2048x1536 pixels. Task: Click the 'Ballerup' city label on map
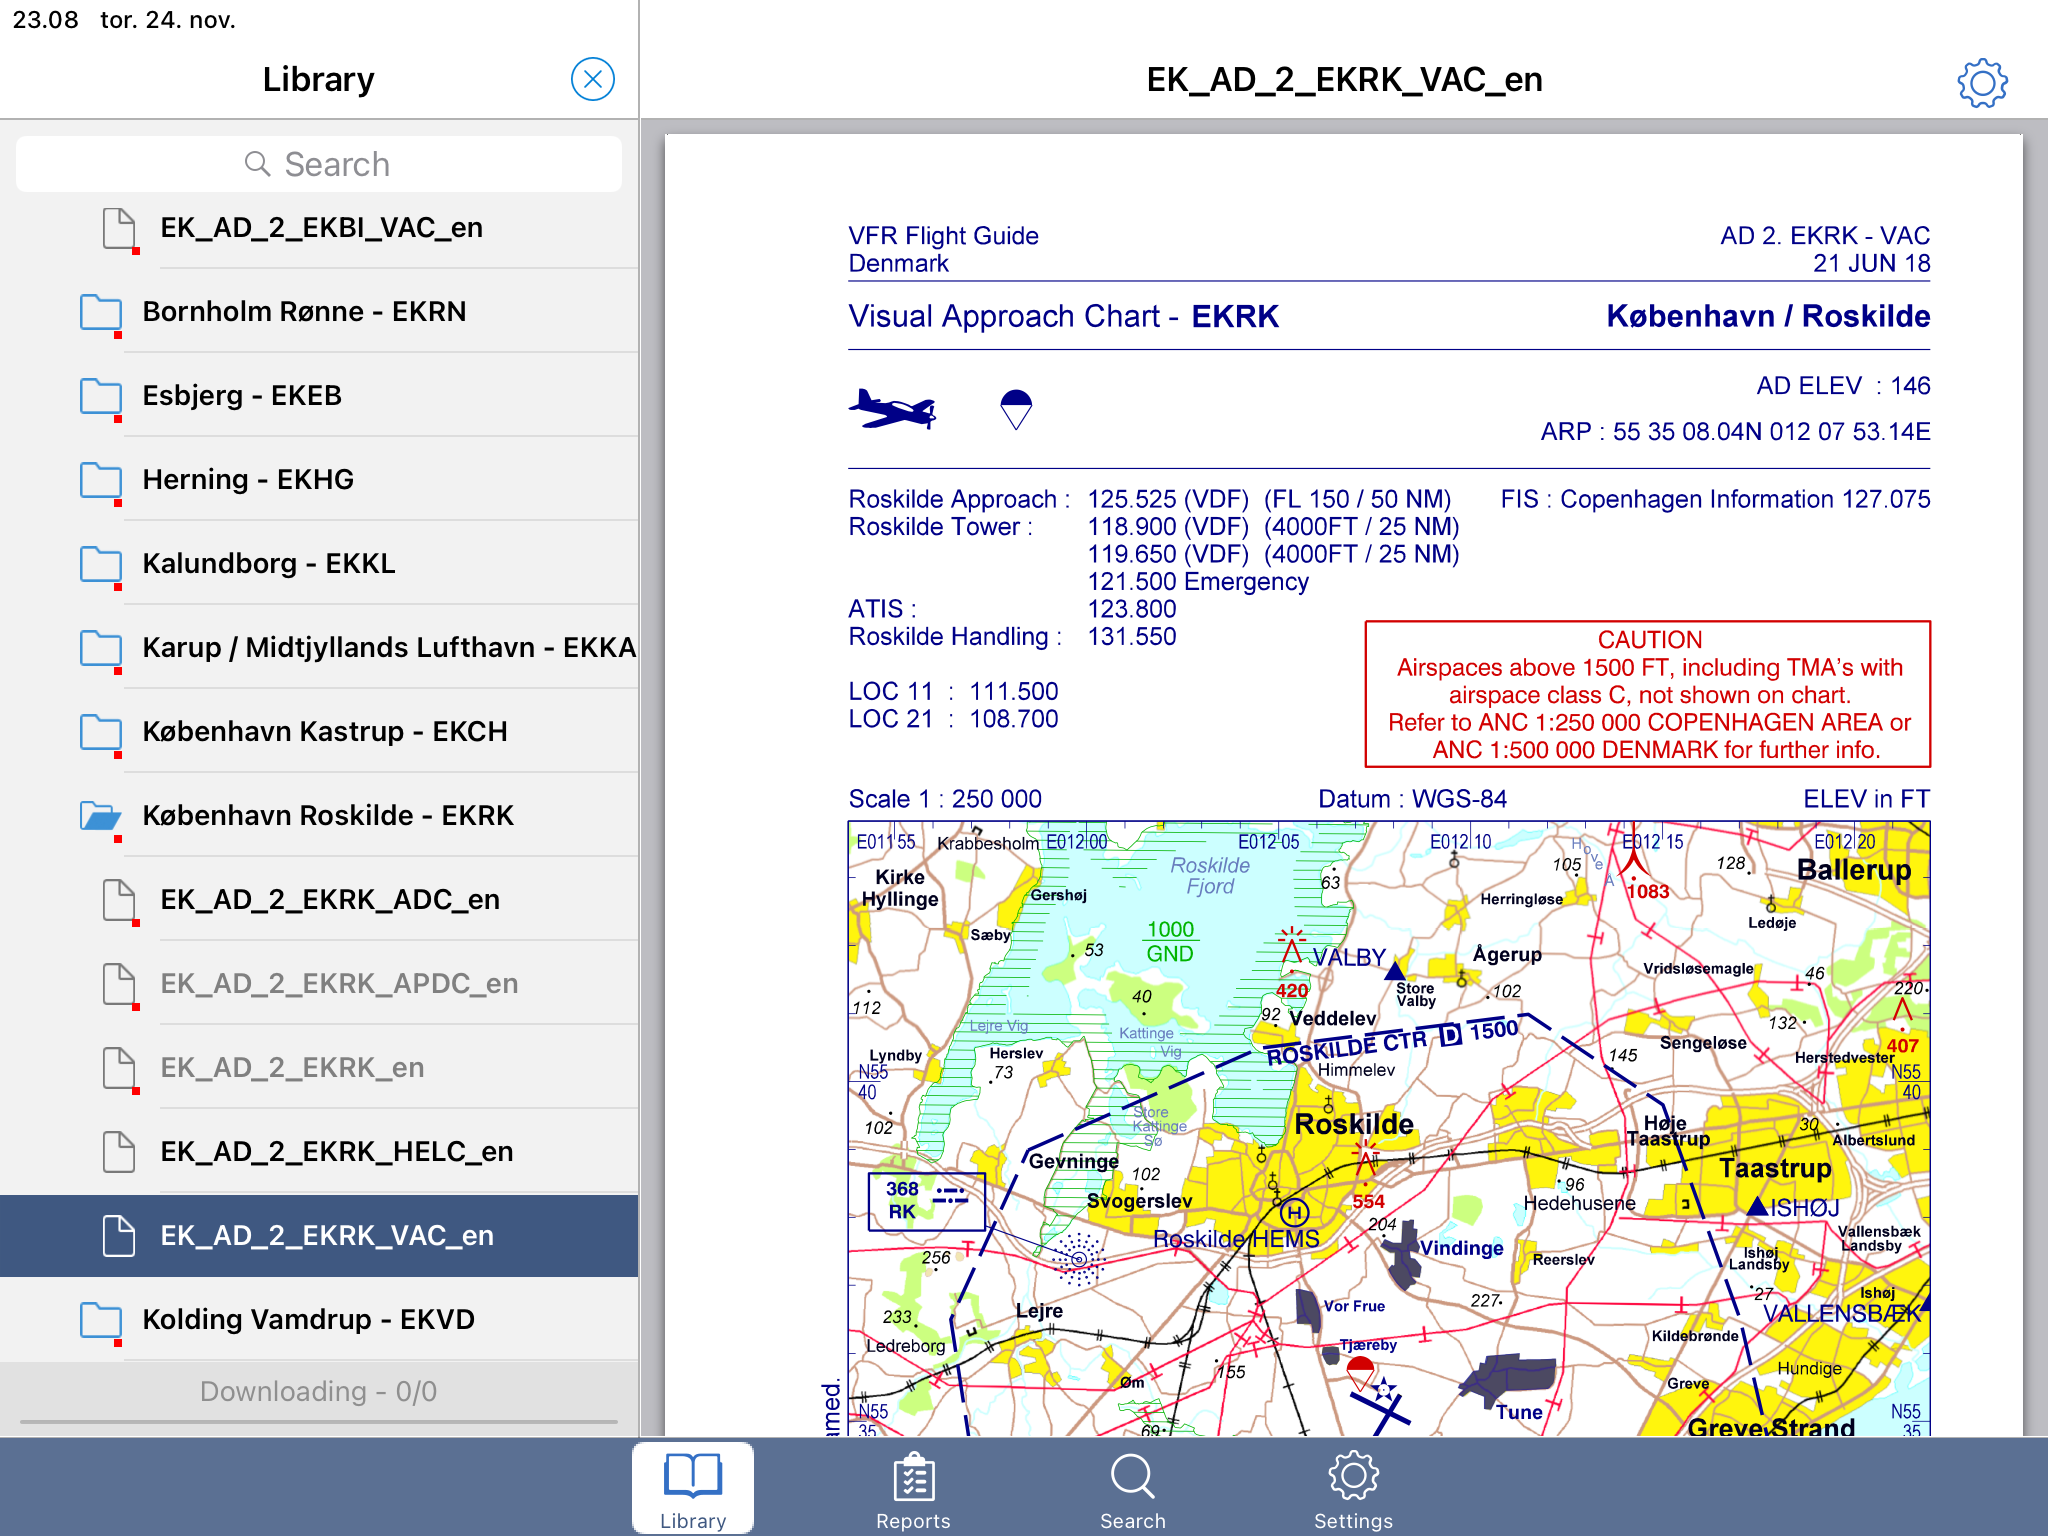tap(1853, 870)
